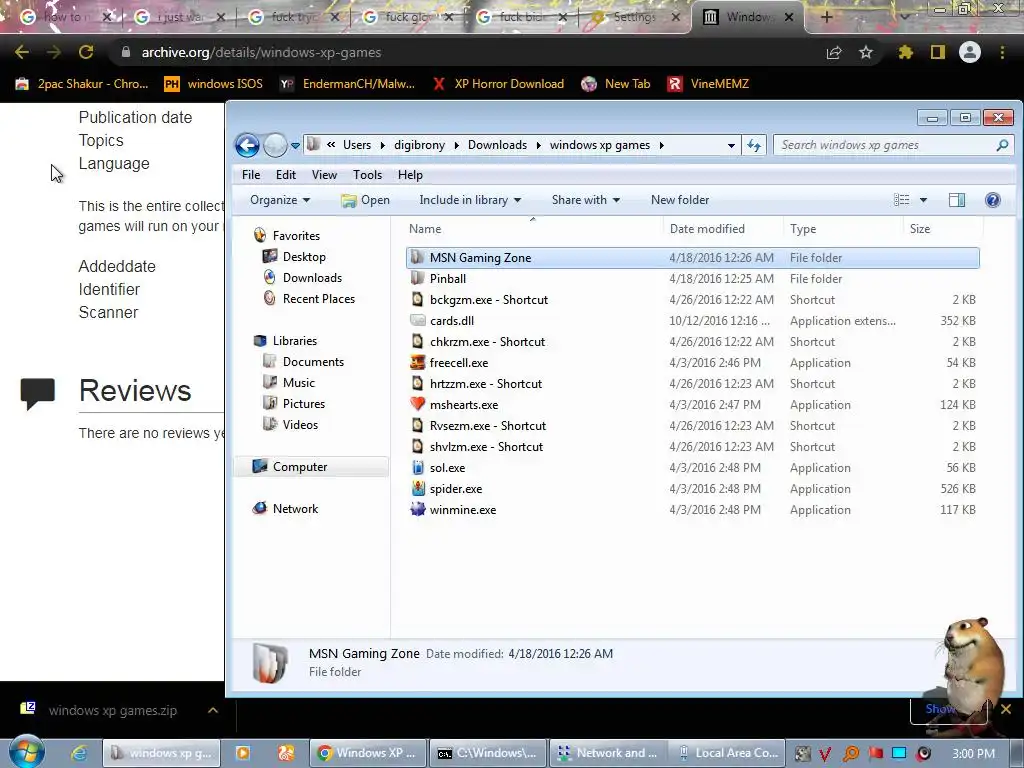Open windows ISOS bookmark
Screen dimensions: 1024x768
(214, 84)
